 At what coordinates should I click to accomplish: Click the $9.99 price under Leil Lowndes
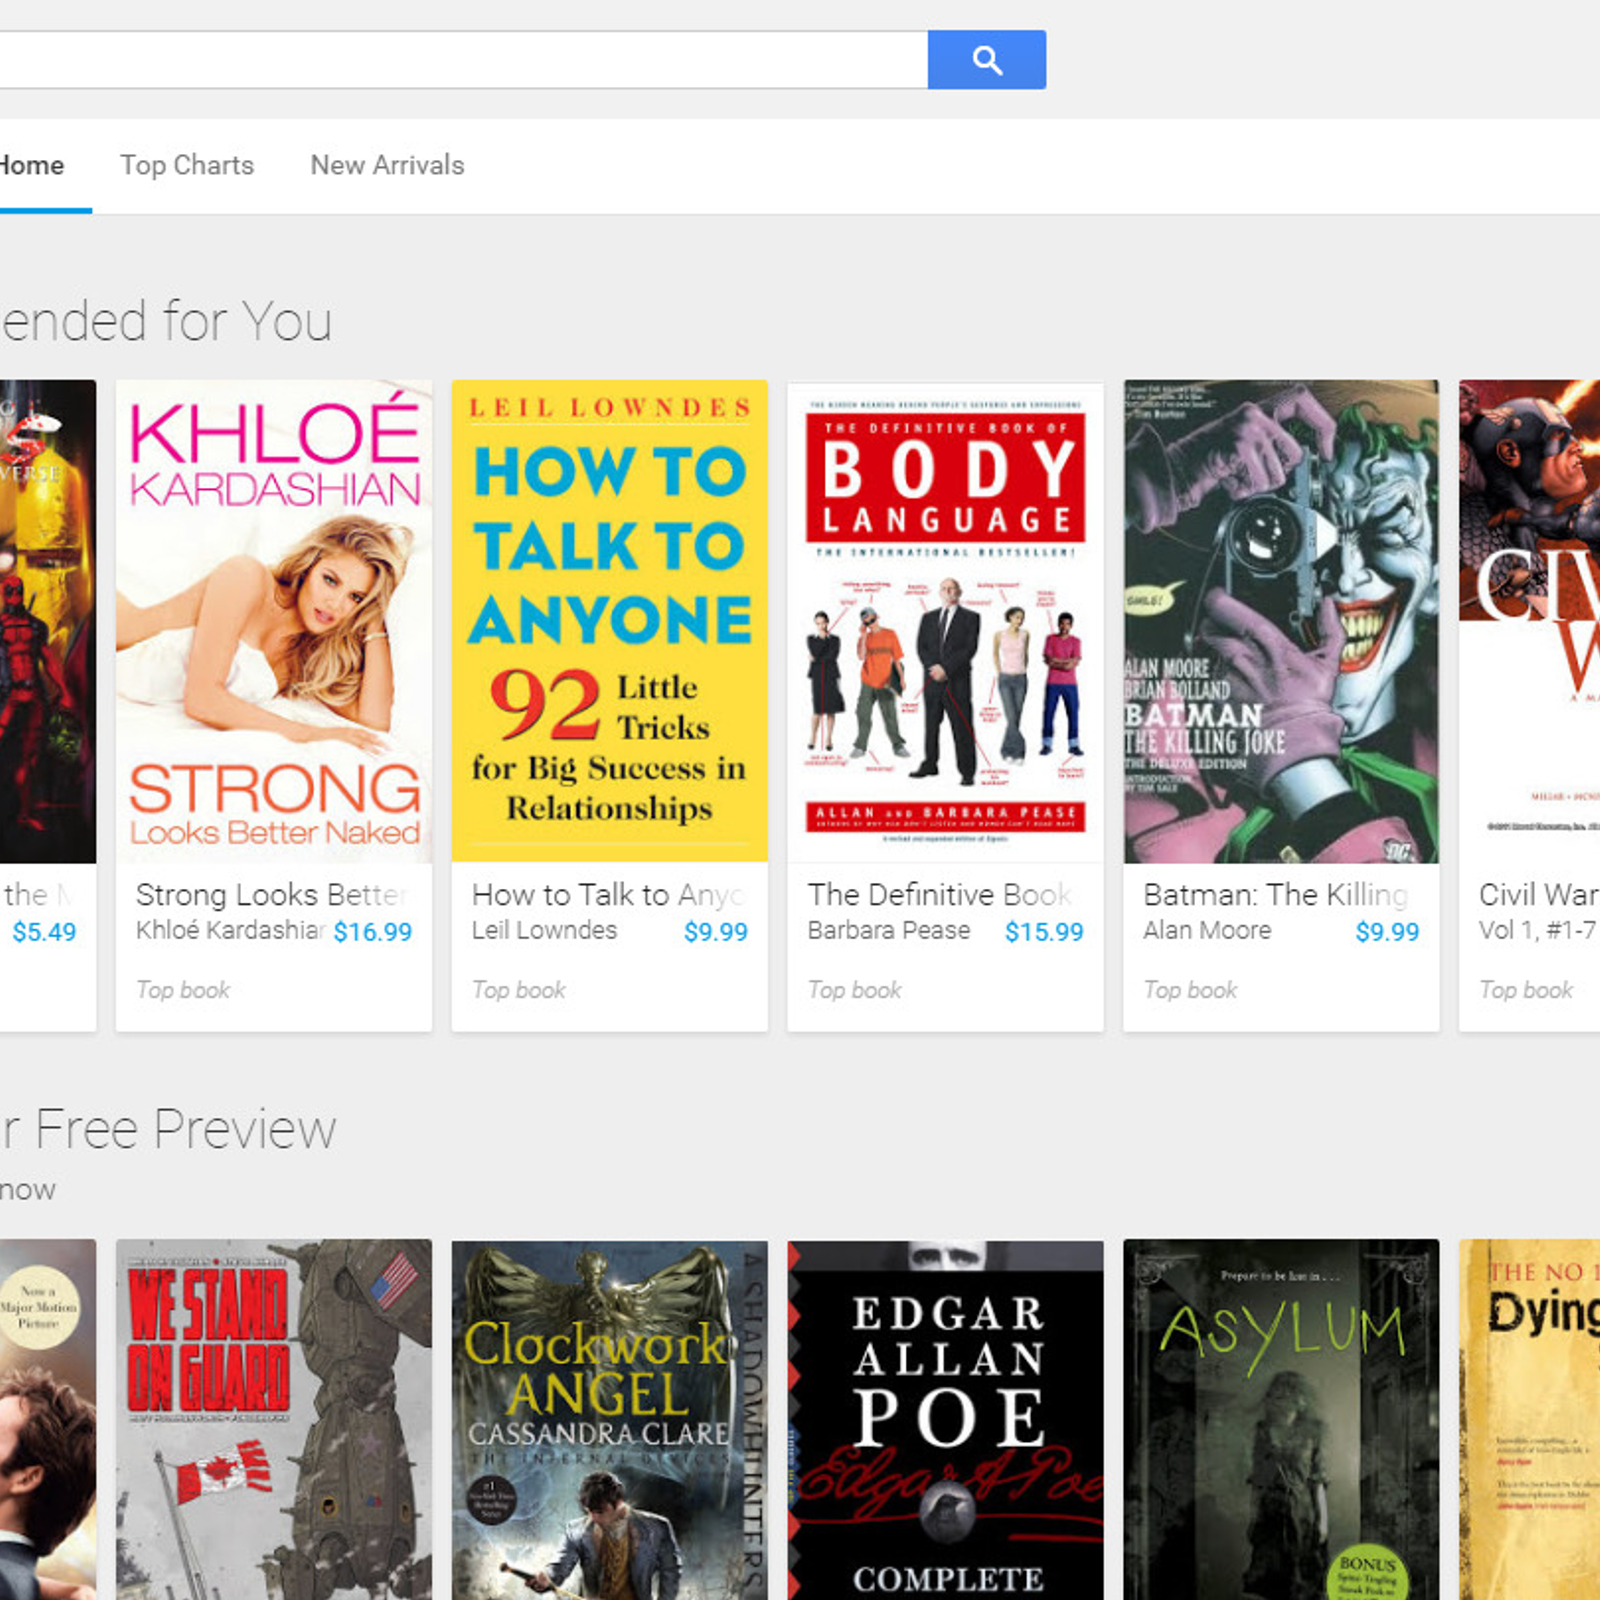click(716, 932)
